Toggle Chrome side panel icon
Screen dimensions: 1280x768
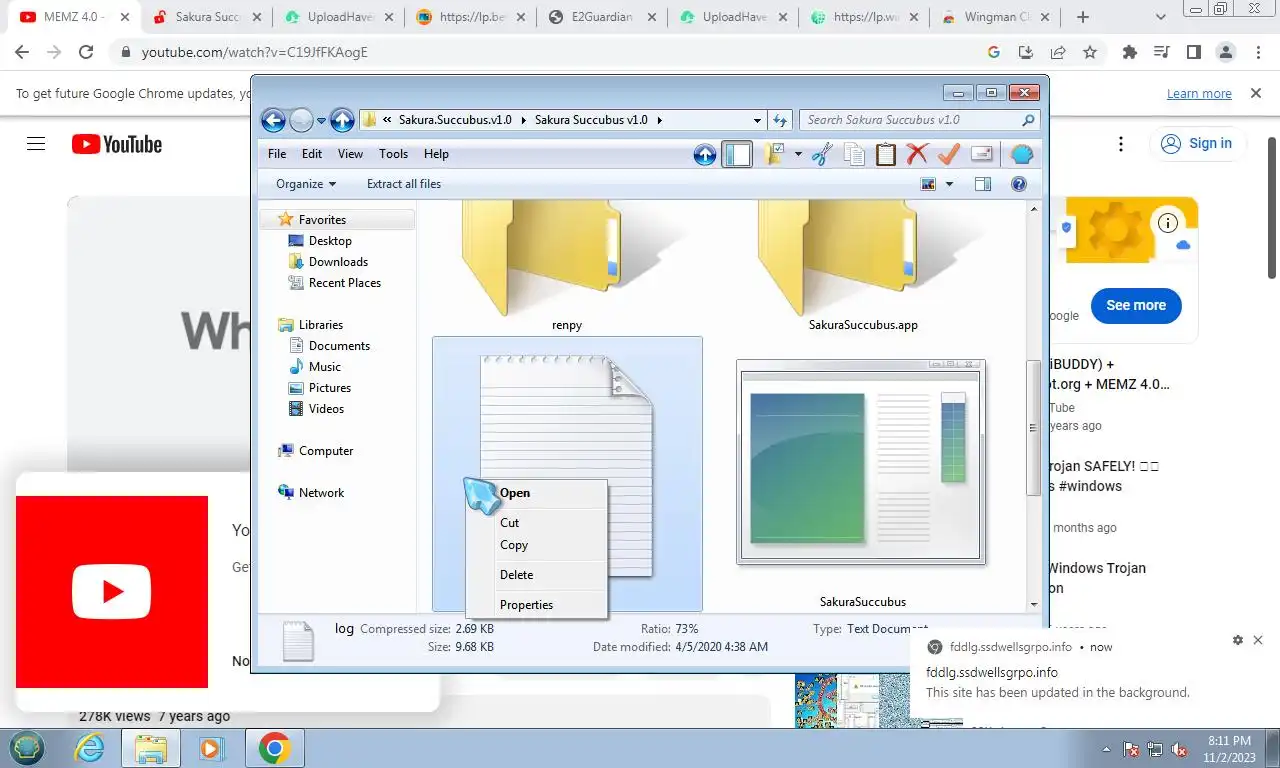click(1193, 52)
